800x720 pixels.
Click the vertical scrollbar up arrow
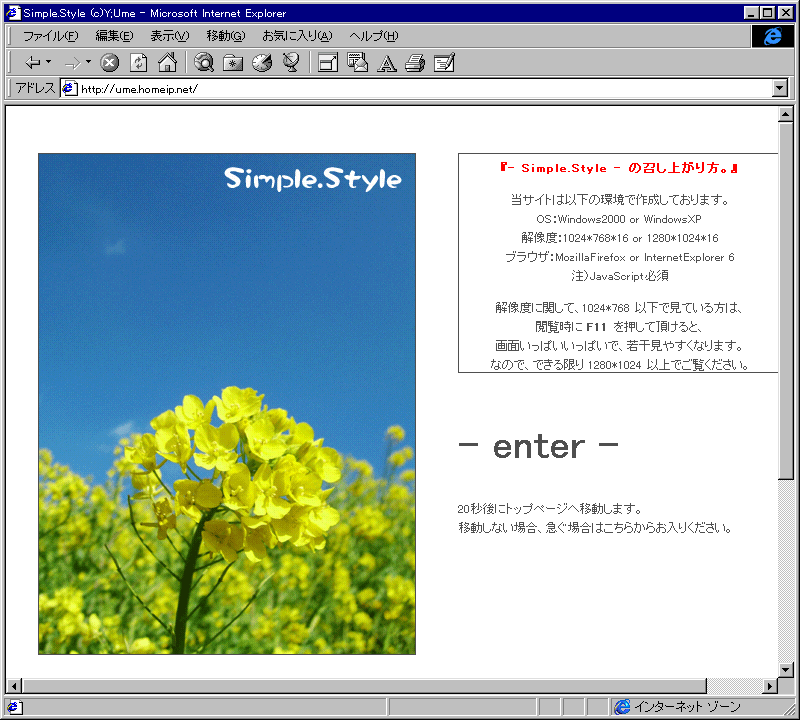[x=786, y=114]
